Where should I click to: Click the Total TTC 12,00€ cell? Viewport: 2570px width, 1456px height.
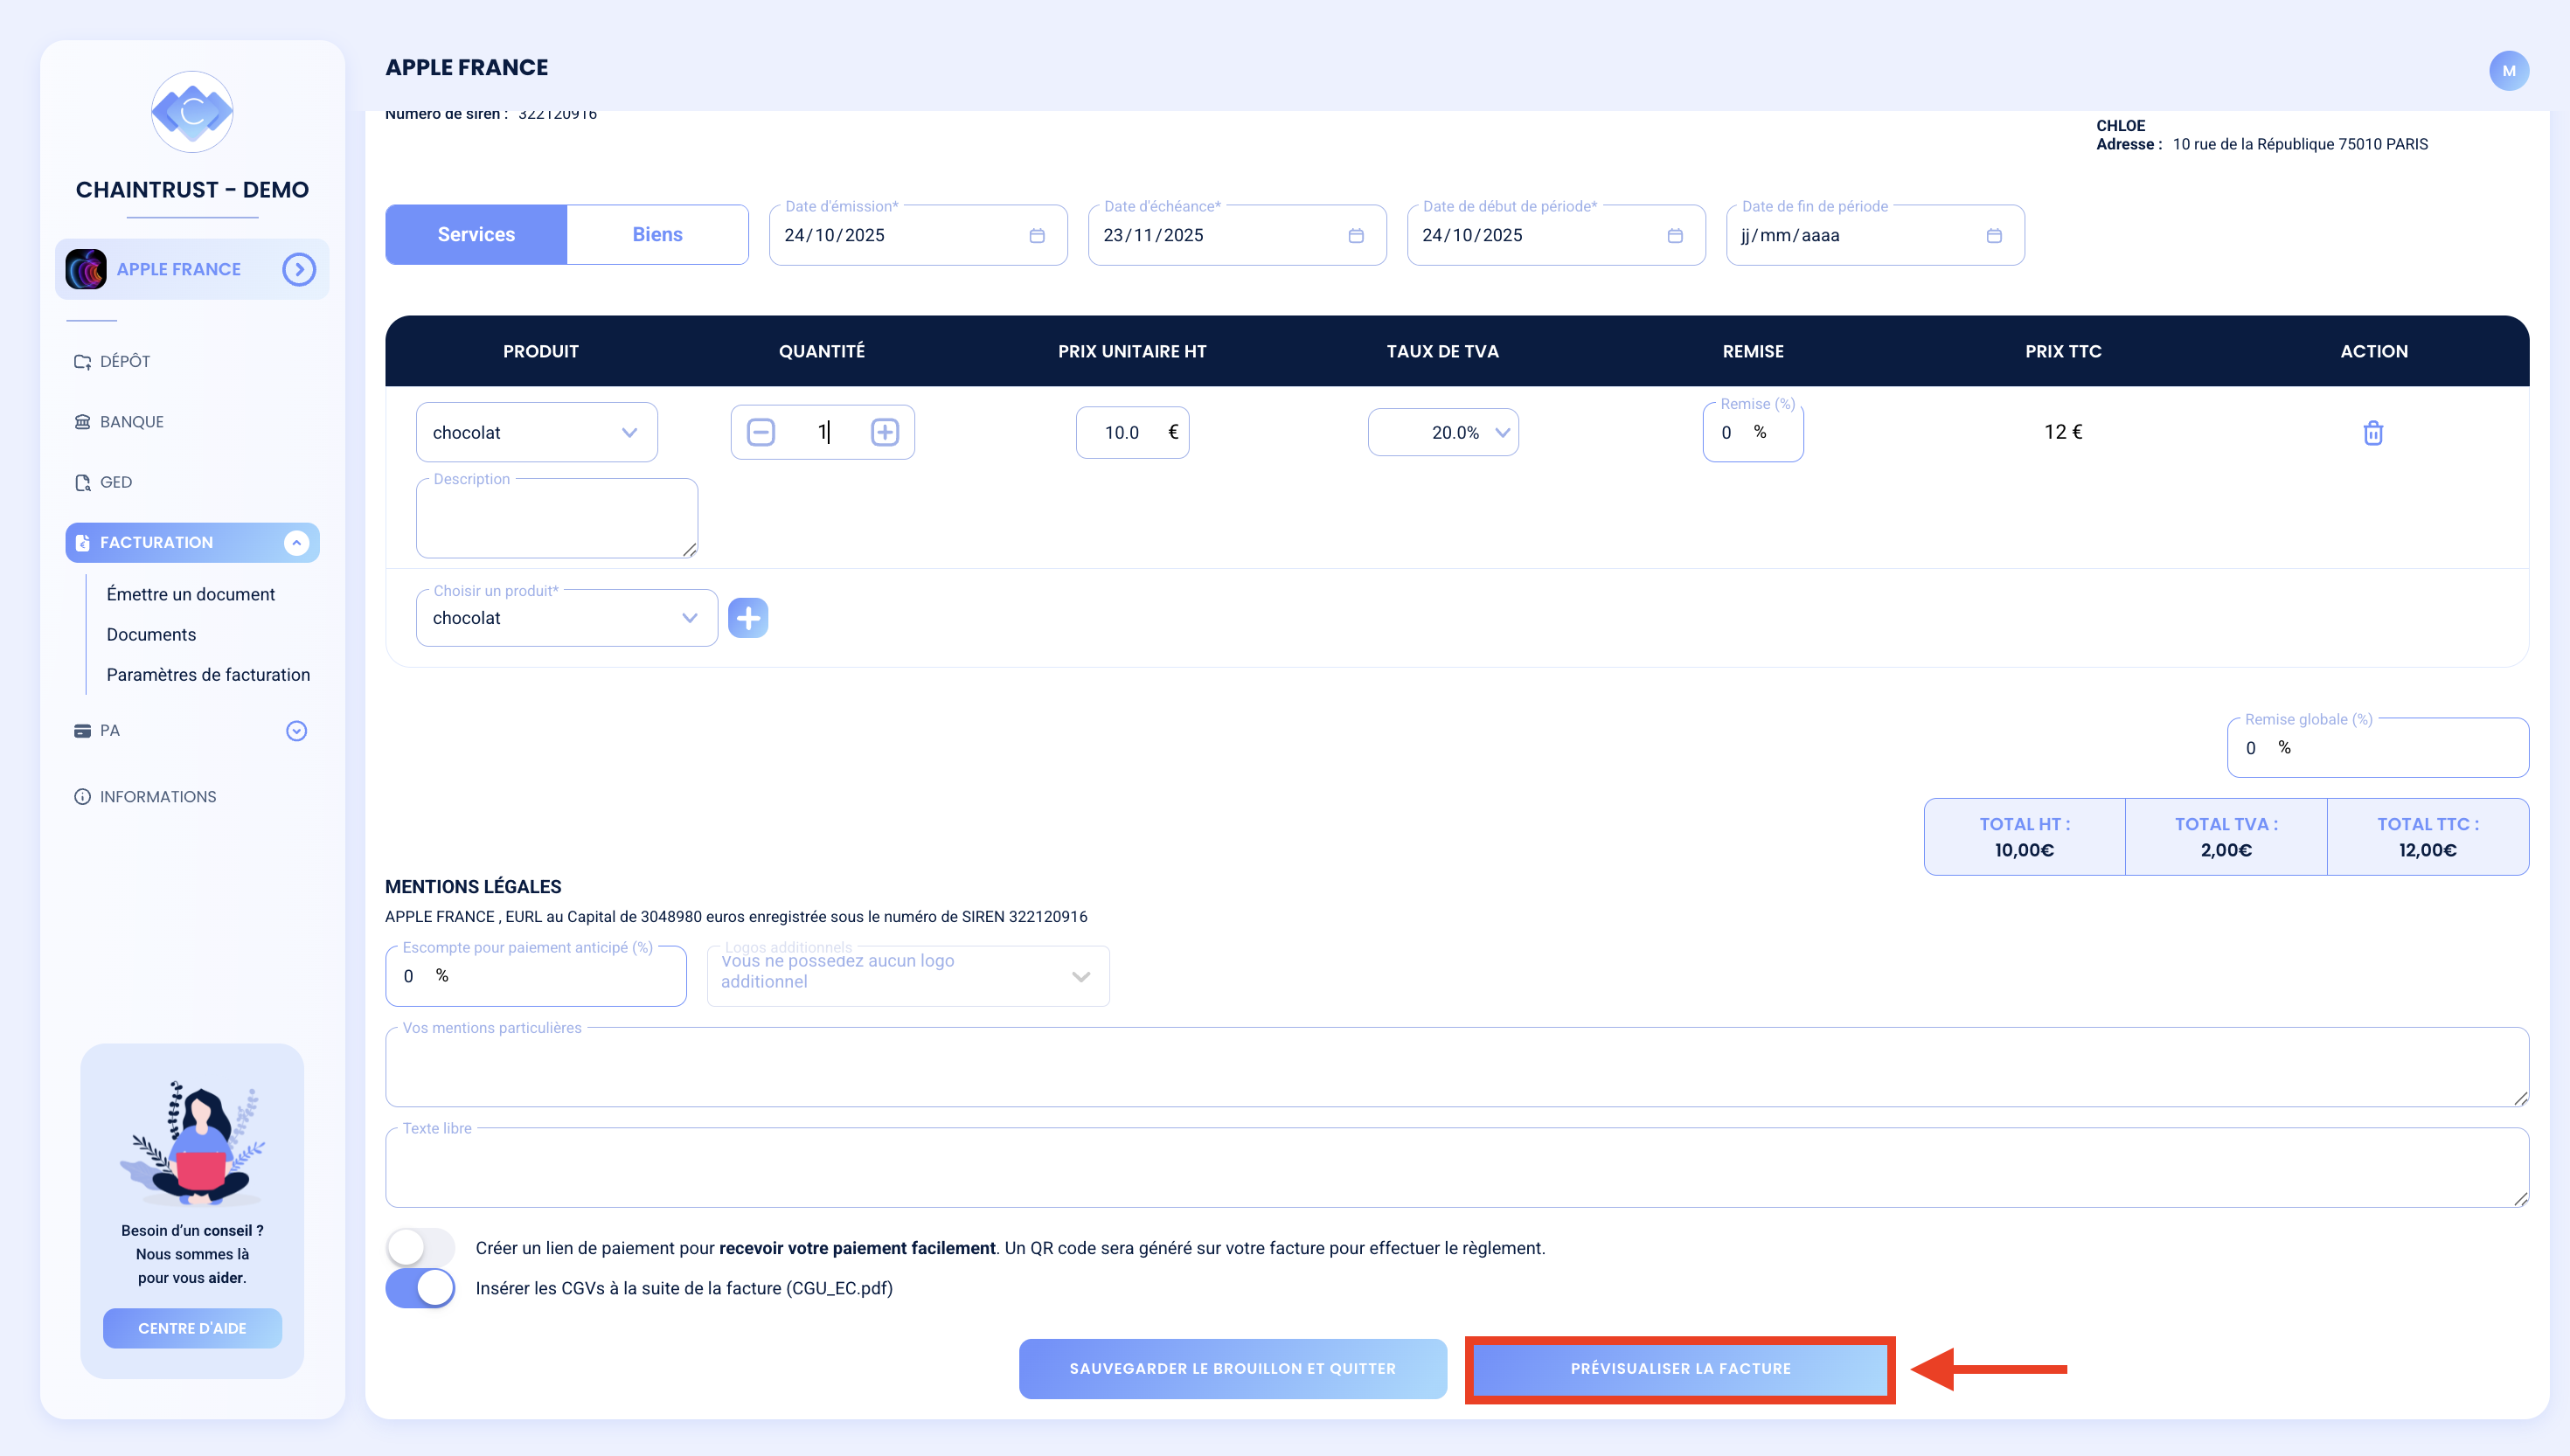coord(2428,837)
